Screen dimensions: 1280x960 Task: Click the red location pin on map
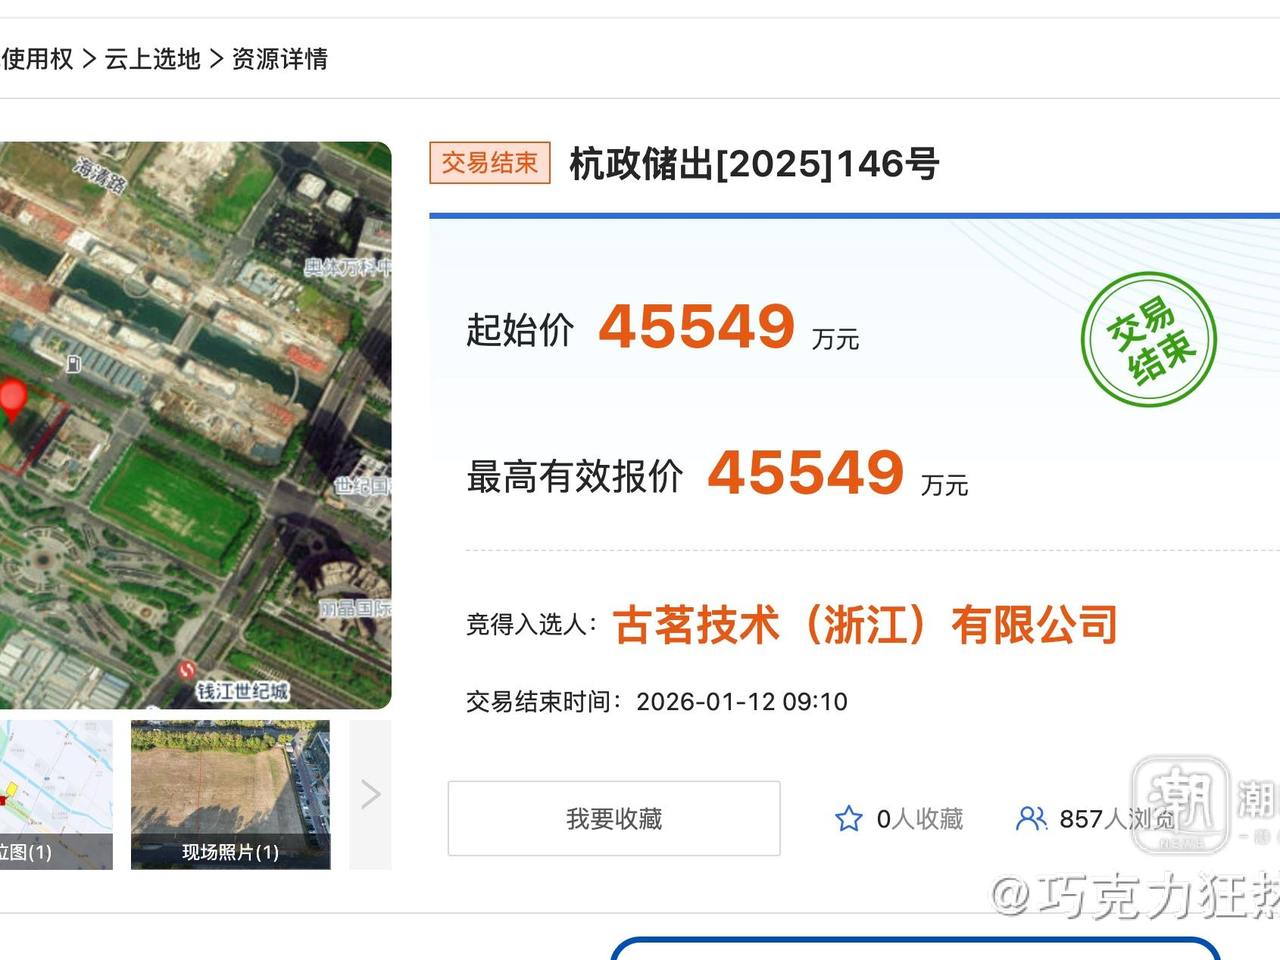point(12,398)
